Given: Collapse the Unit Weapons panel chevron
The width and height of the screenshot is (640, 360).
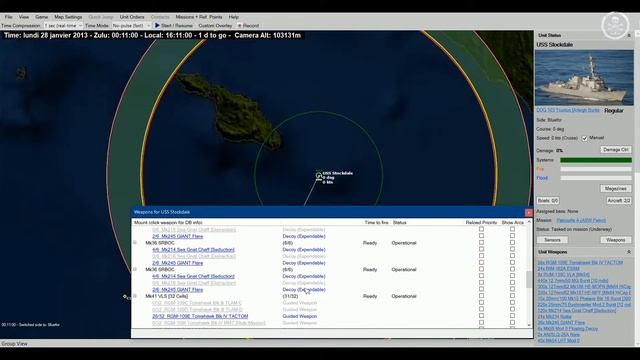Looking at the screenshot, I should 629,252.
